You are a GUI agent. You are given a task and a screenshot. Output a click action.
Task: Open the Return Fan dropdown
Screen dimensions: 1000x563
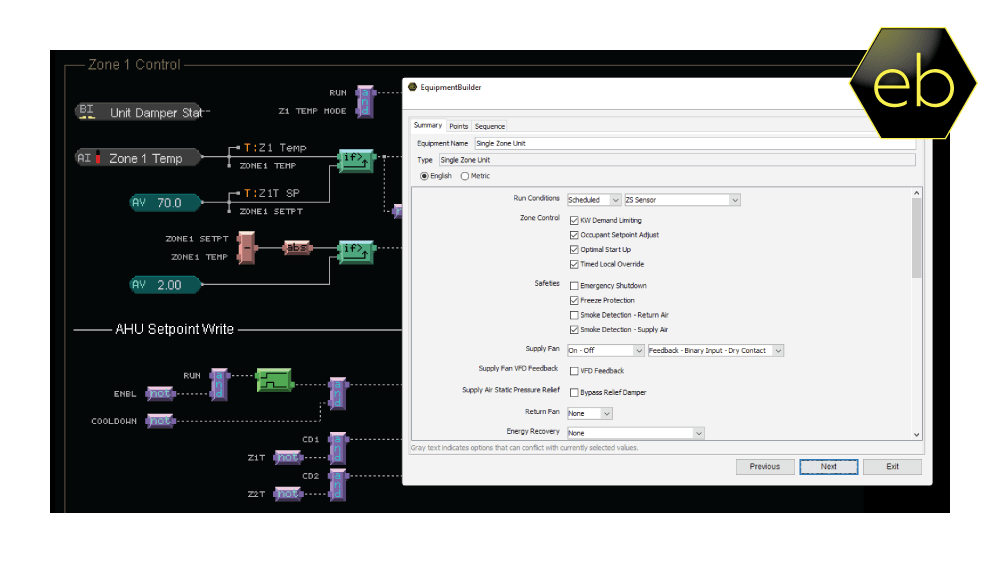(590, 414)
